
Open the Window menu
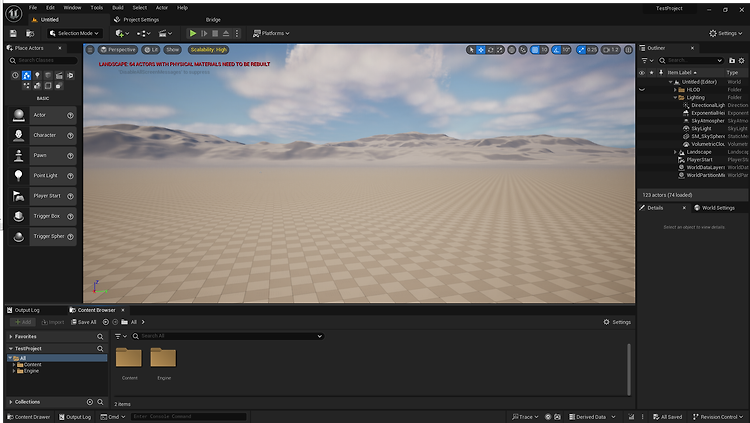[72, 8]
